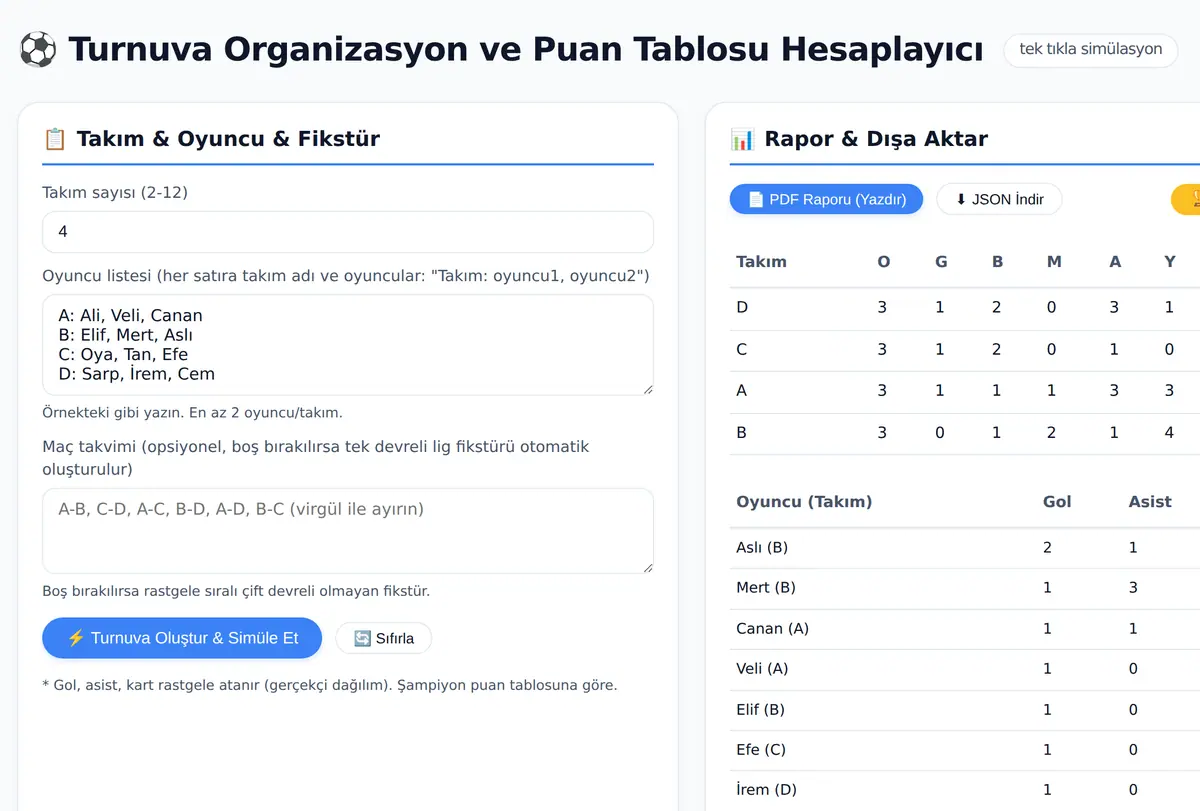Click inside the Maç takvimi textarea
This screenshot has height=811, width=1200.
pyautogui.click(x=348, y=531)
